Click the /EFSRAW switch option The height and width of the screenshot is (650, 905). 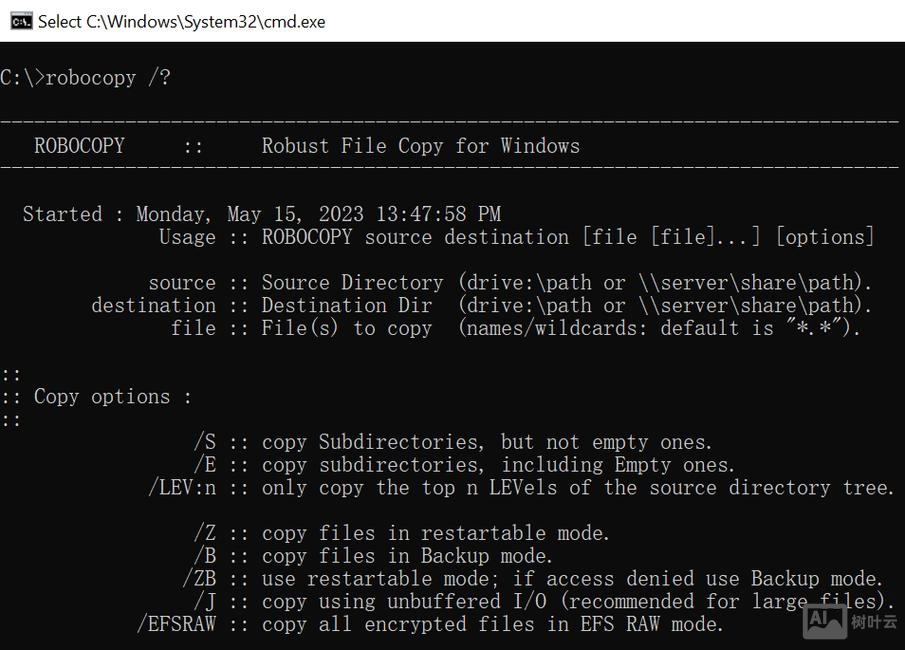pyautogui.click(x=176, y=624)
